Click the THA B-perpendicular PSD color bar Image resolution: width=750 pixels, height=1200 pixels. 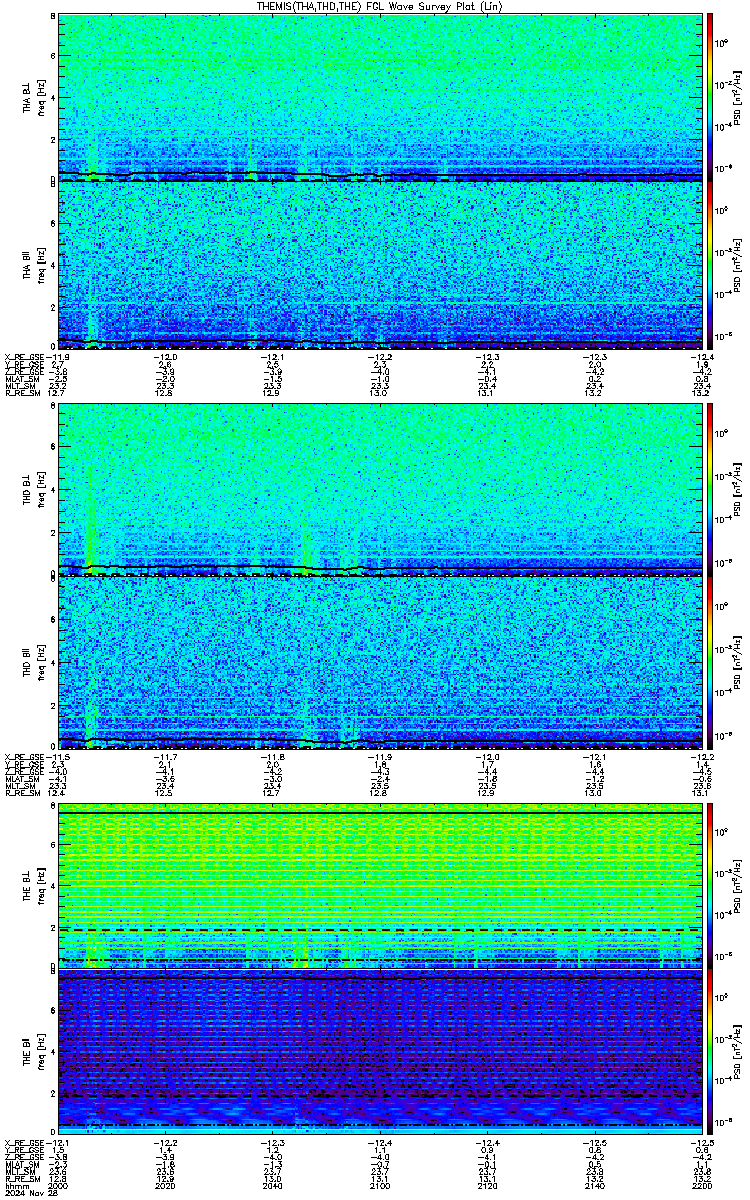[x=710, y=97]
